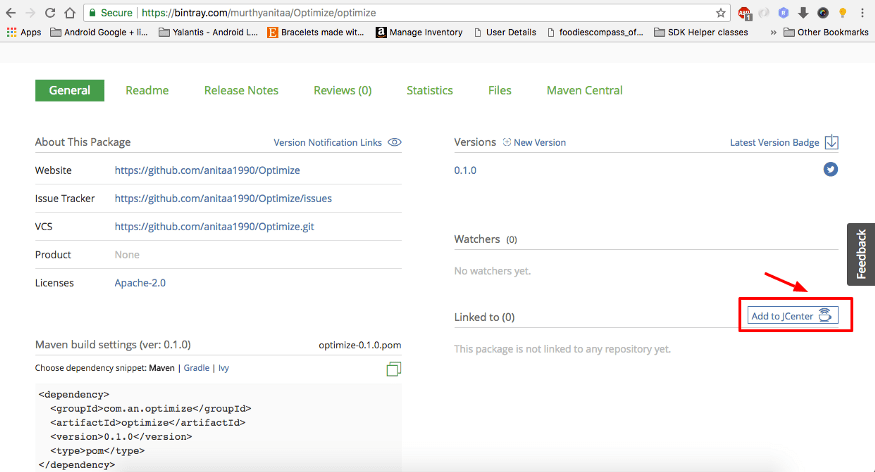Open optimize-0.1.0.pom file link

360,345
